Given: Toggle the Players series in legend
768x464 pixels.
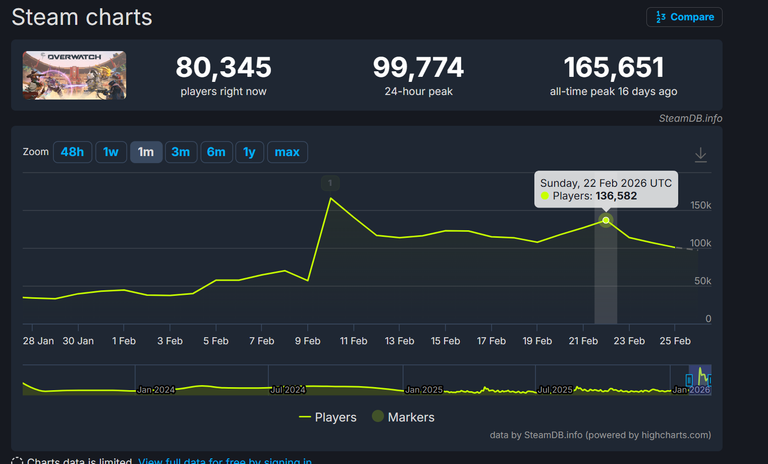Looking at the screenshot, I should click(x=328, y=417).
